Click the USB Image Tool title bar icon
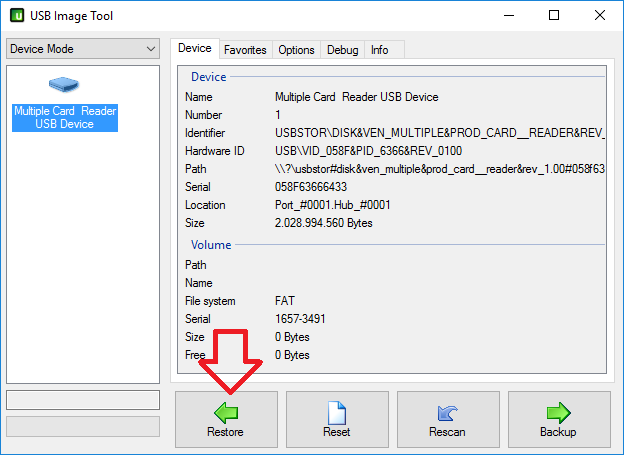The width and height of the screenshot is (624, 455). (x=17, y=16)
